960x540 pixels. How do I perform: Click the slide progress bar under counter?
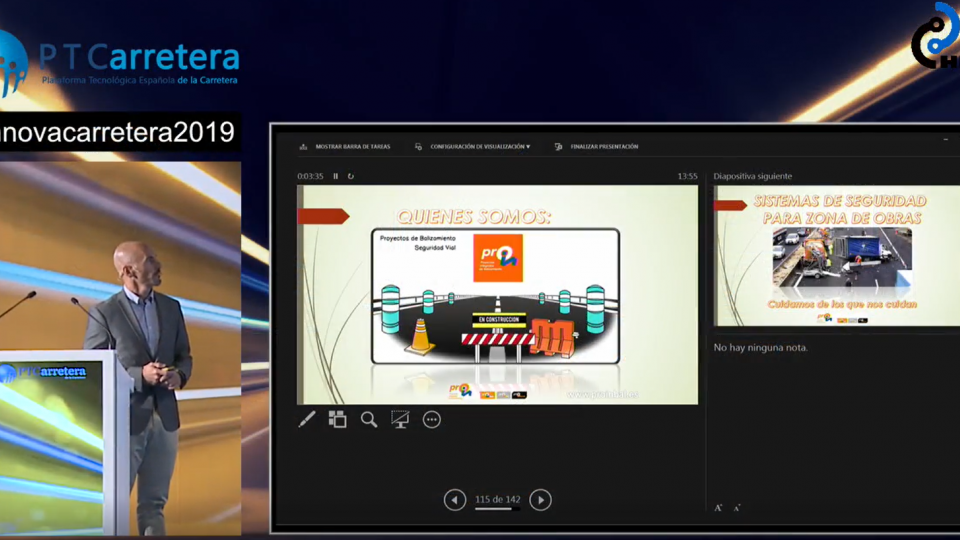pos(498,509)
